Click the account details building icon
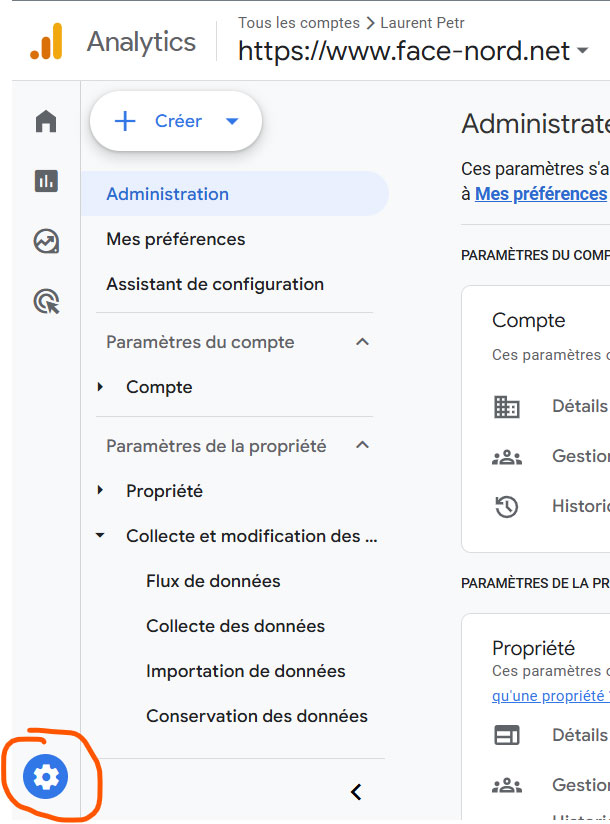610x824 pixels. pyautogui.click(x=507, y=407)
